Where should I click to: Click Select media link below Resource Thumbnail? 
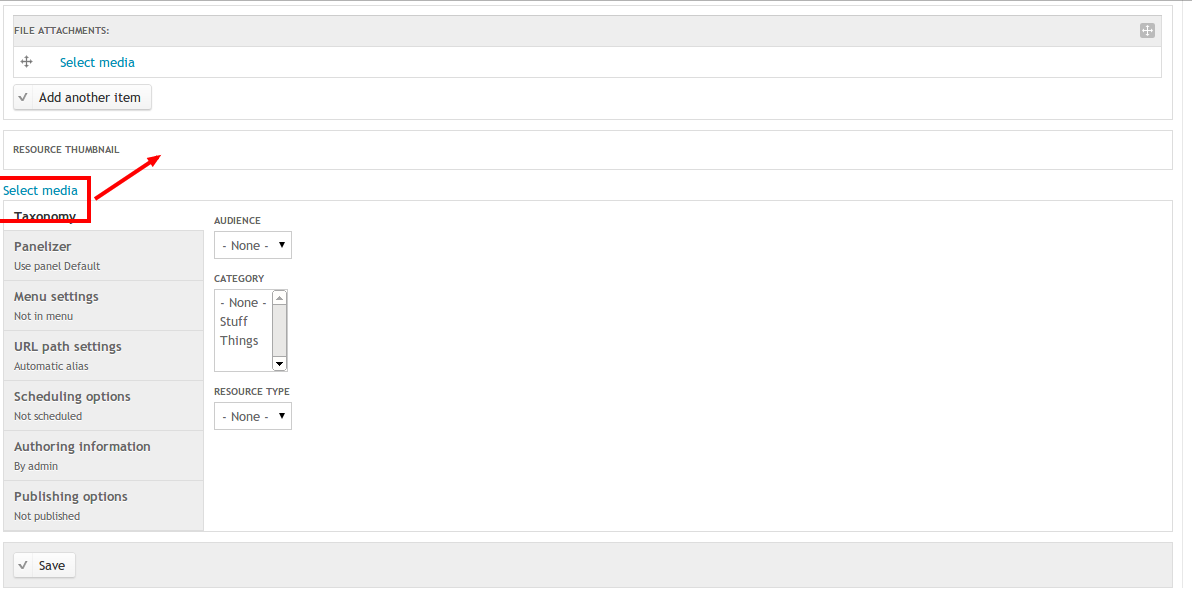click(x=40, y=190)
